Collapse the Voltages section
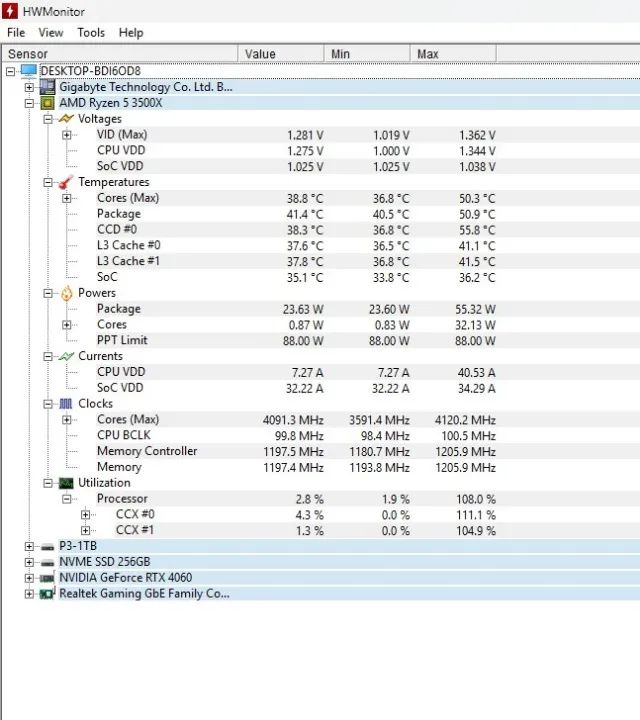Screen dimensions: 640x720 48,119
